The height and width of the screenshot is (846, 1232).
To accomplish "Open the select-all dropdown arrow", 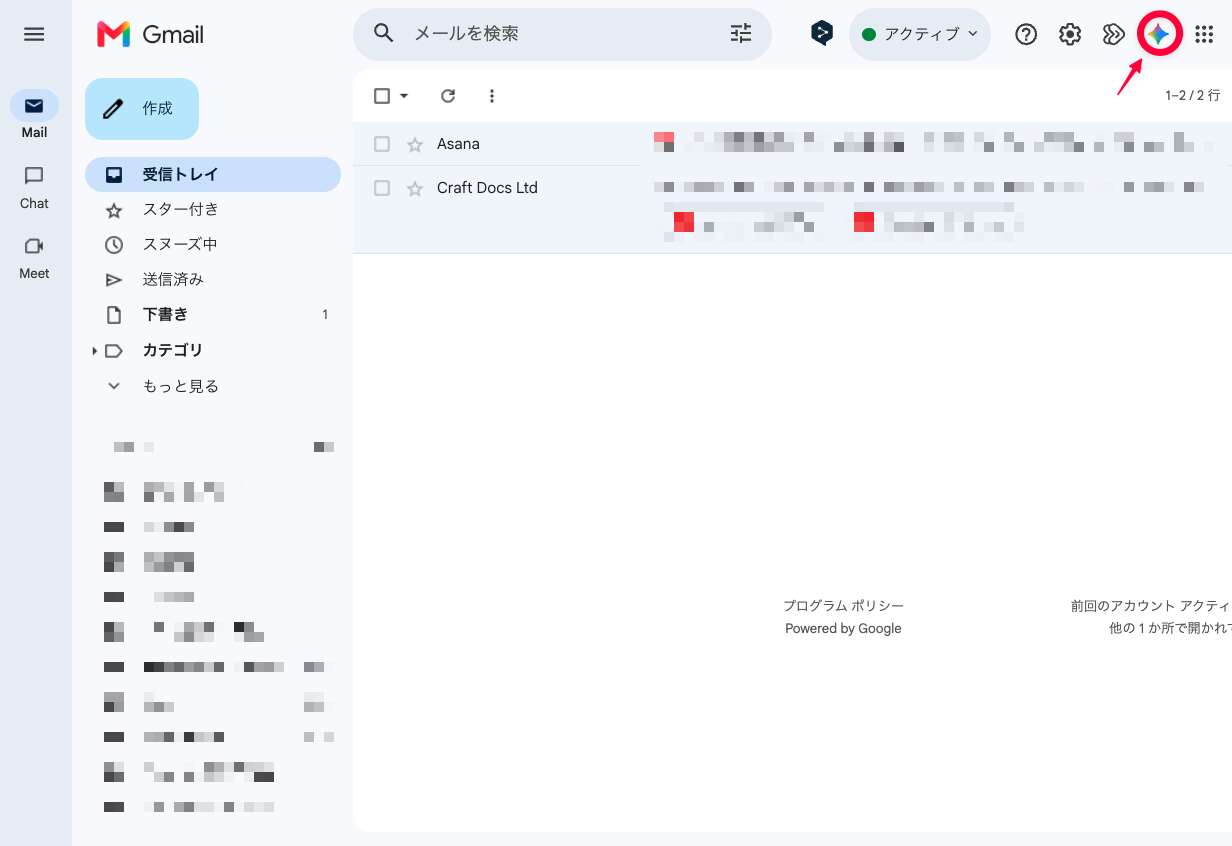I will coord(404,96).
